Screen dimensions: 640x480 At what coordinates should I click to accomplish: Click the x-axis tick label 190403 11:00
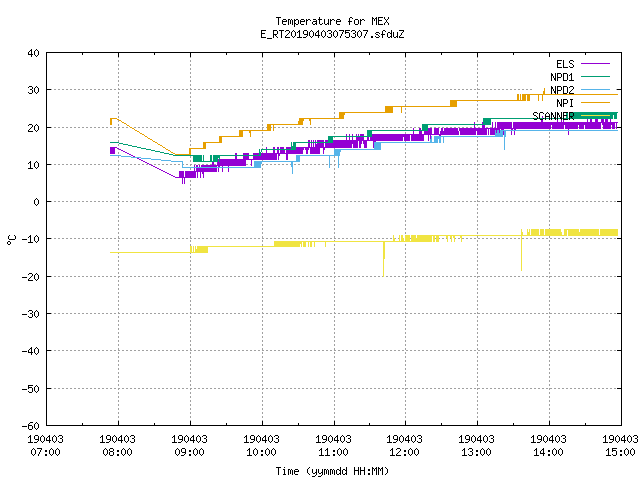point(333,446)
